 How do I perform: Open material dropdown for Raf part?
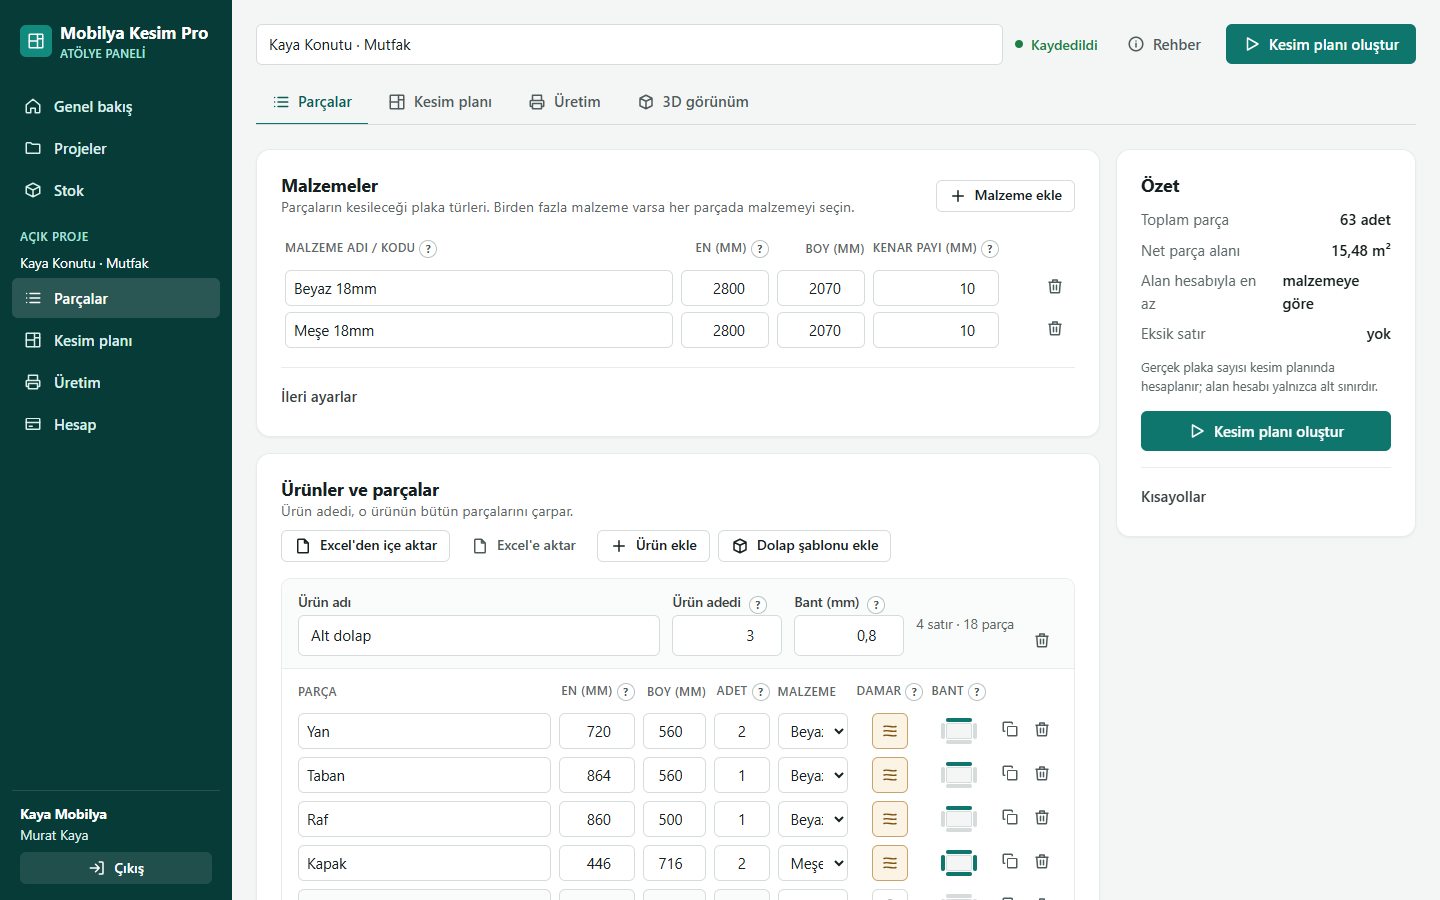813,819
